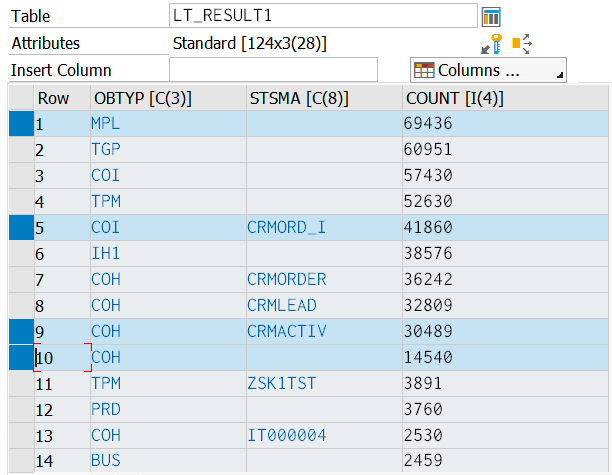Click the count value 38576
The height and width of the screenshot is (475, 612).
(505, 254)
